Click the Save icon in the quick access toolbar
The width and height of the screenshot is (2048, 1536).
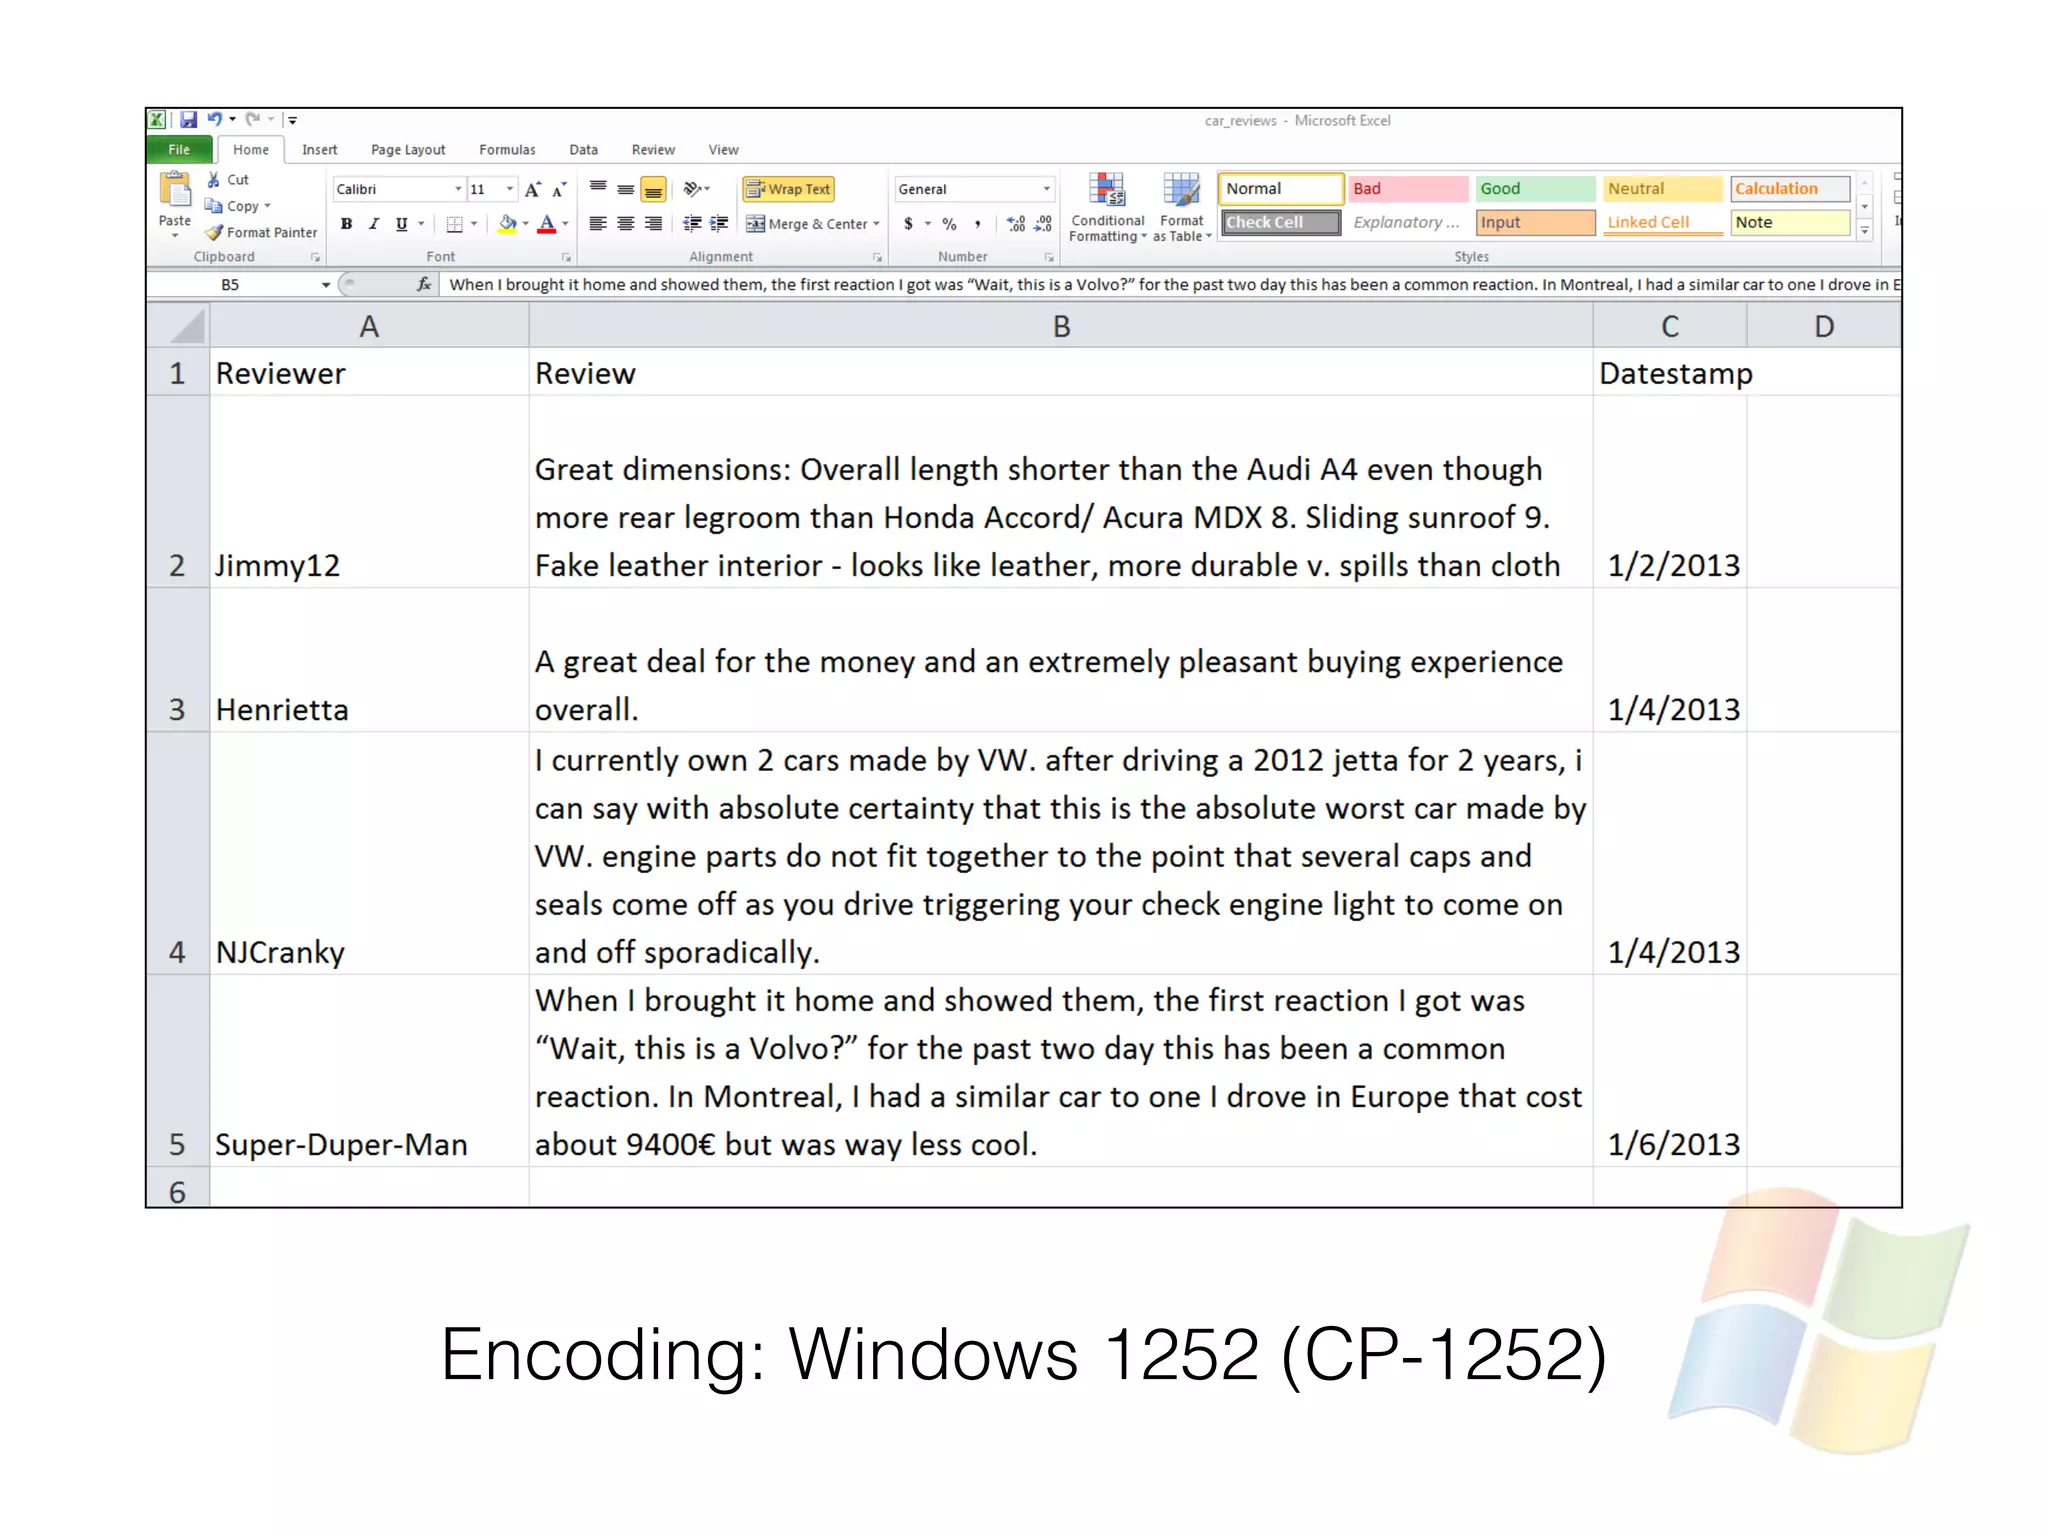coord(188,120)
